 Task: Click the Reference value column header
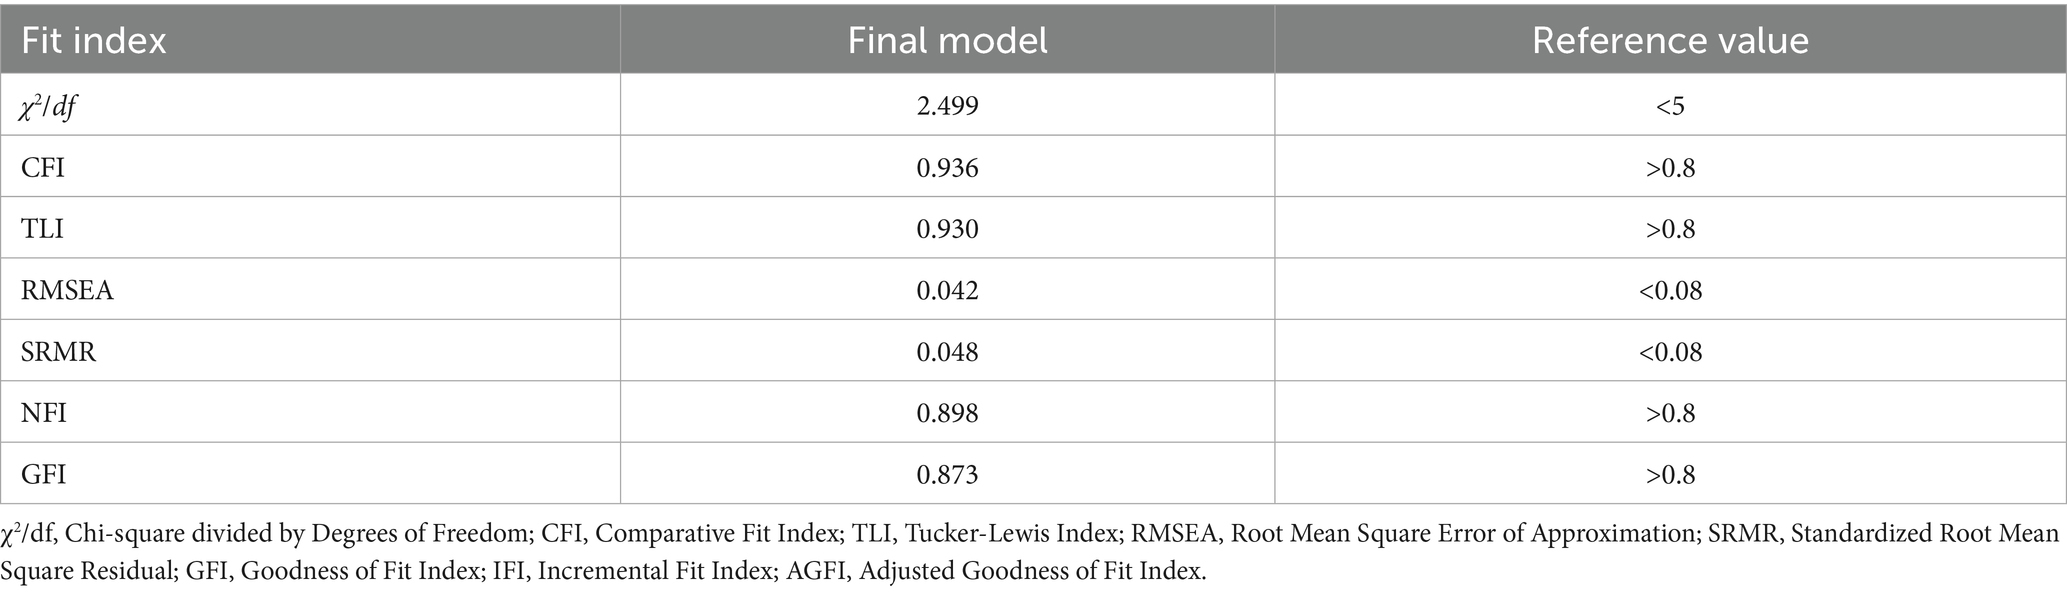(1670, 41)
